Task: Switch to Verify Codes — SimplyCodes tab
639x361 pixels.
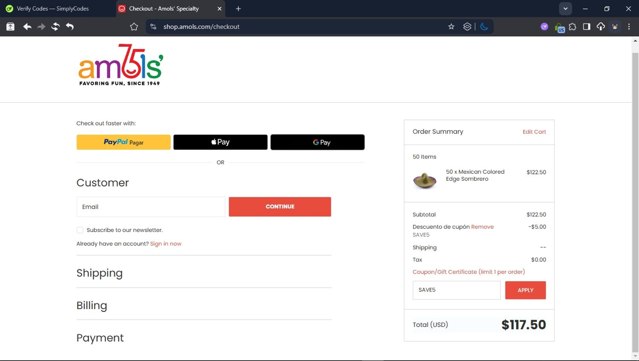Action: tap(52, 9)
